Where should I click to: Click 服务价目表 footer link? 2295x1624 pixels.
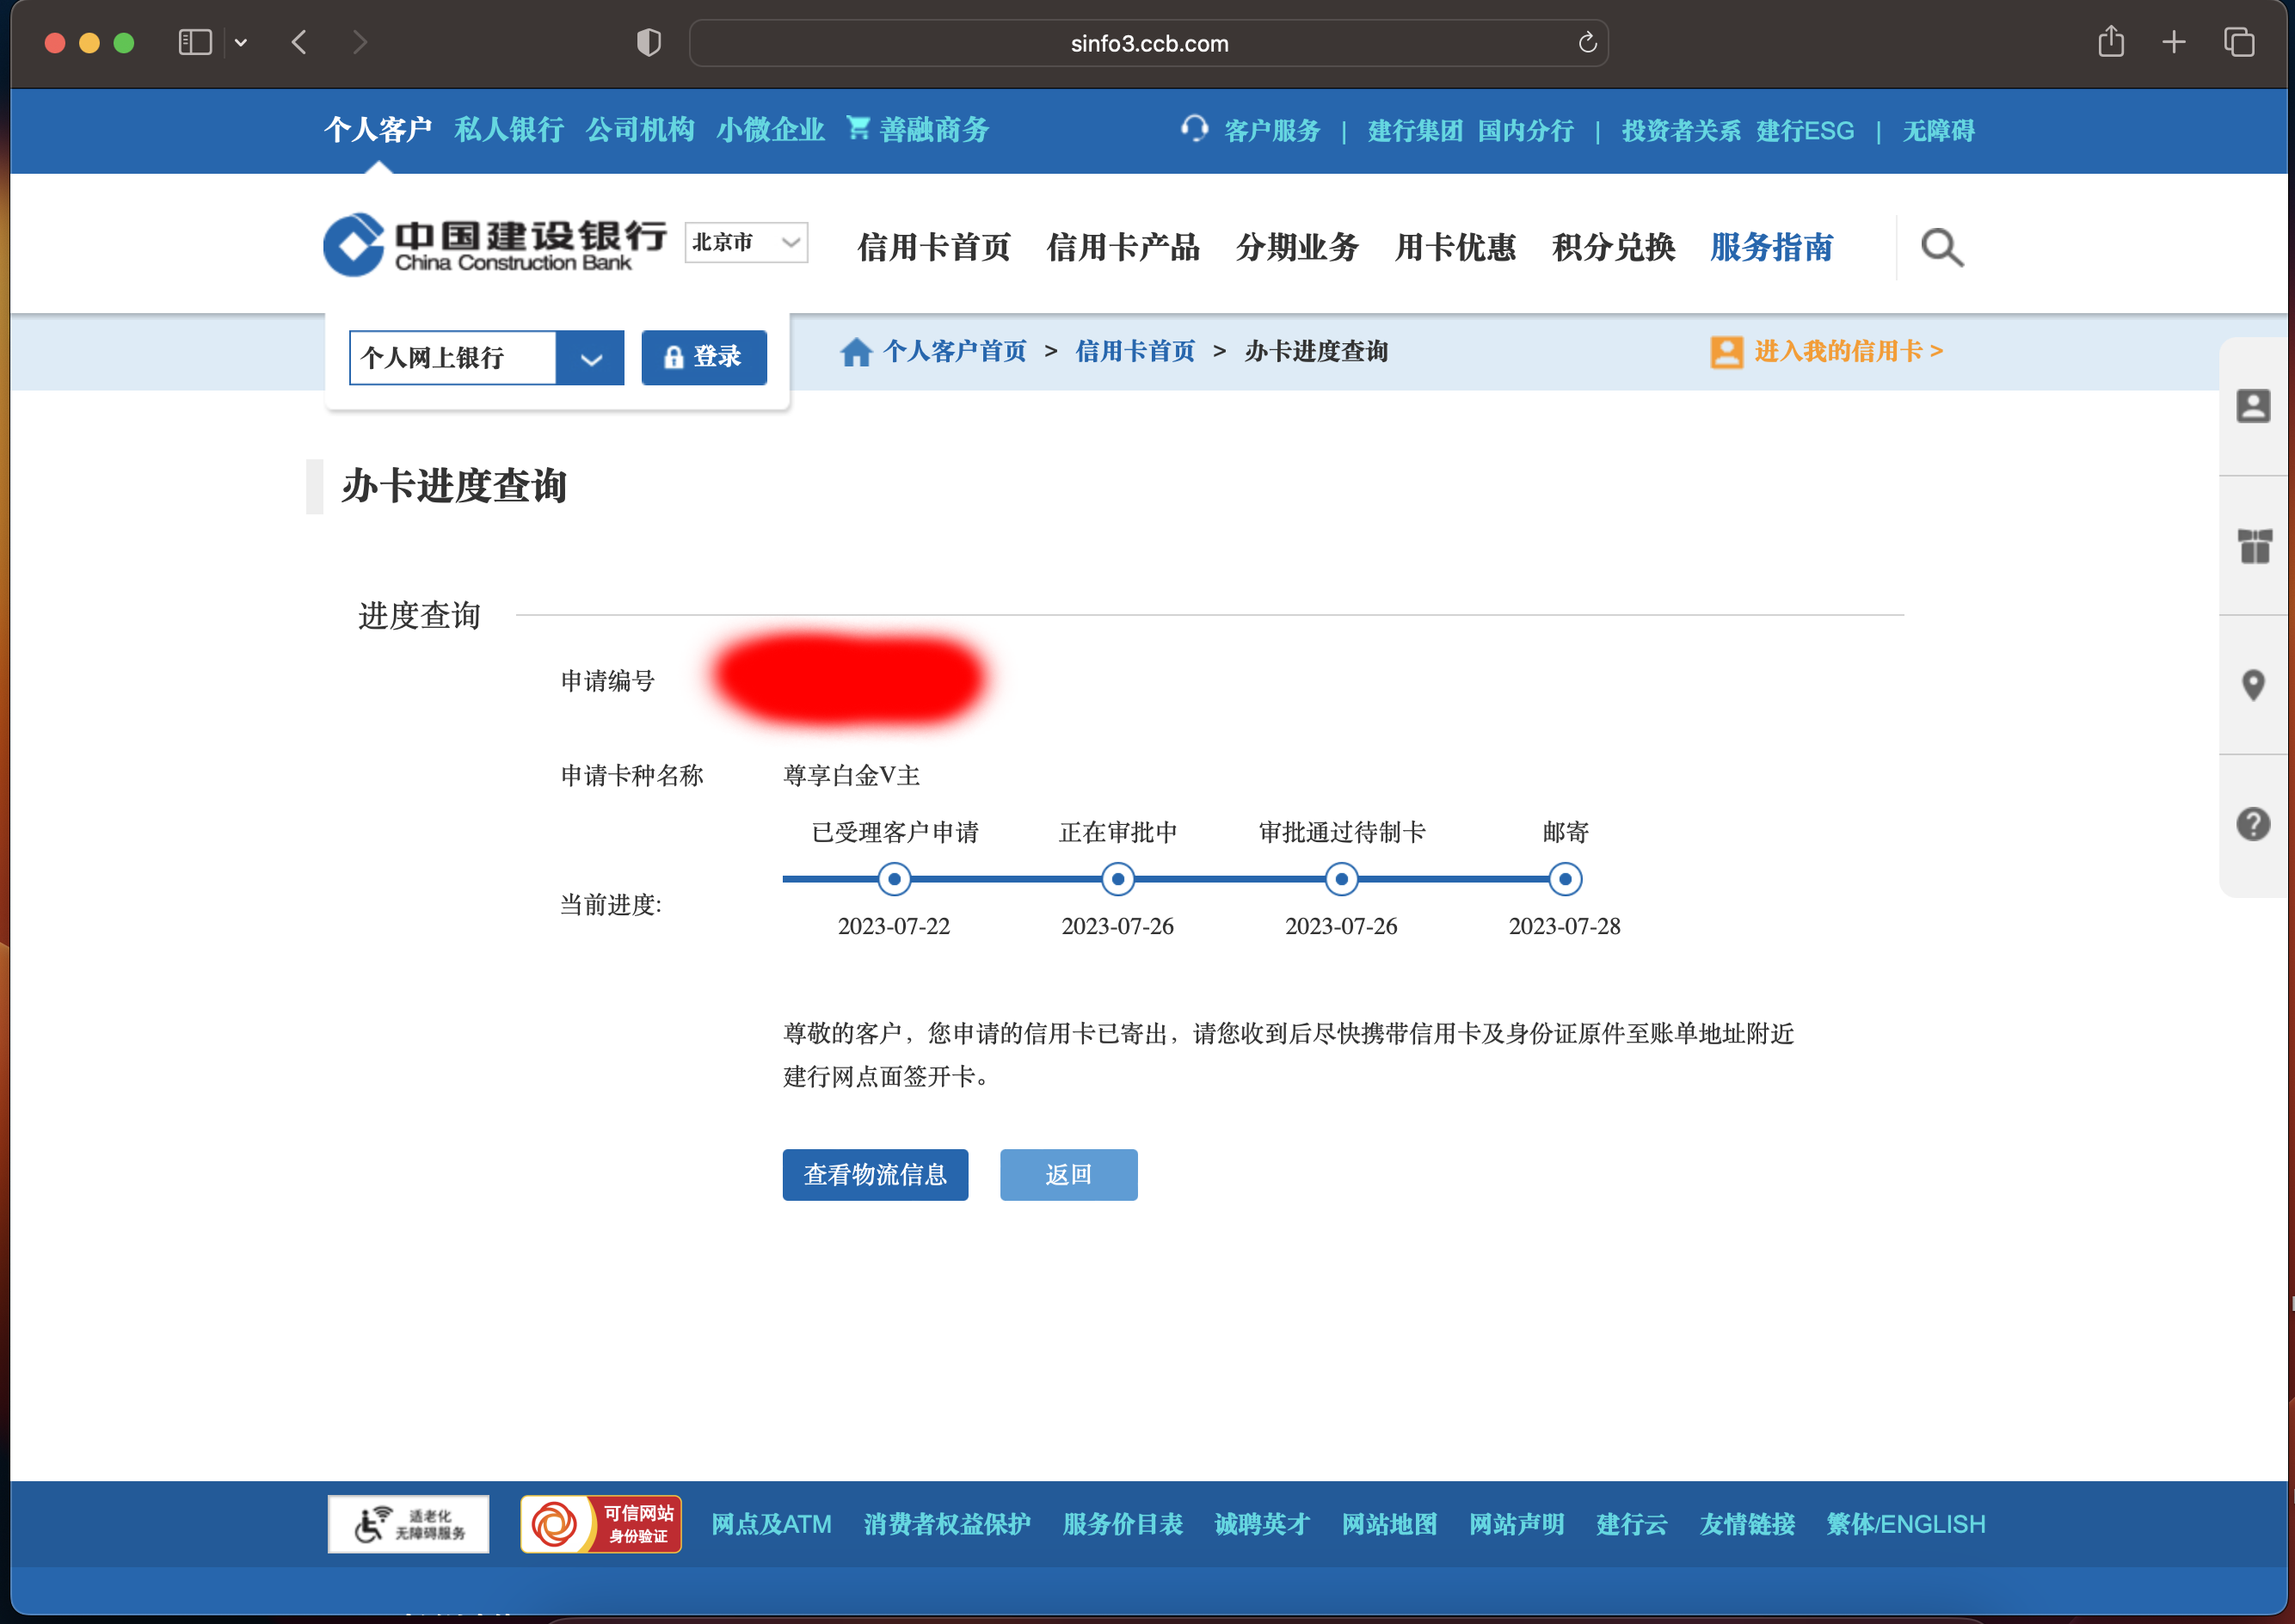point(1123,1524)
